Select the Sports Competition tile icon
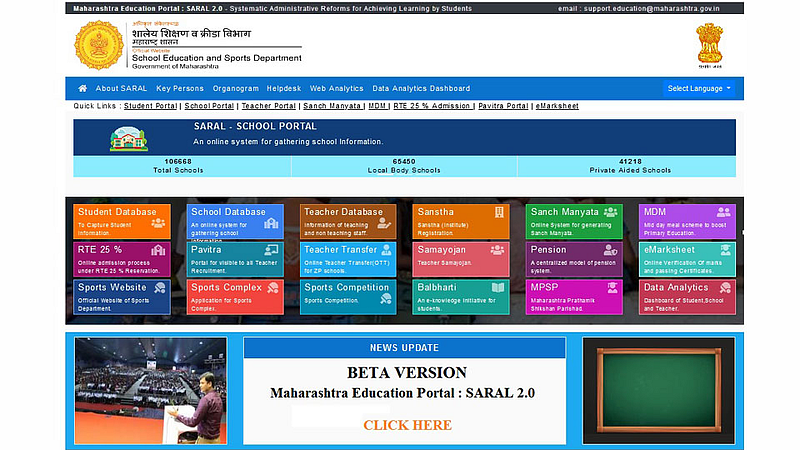This screenshot has width=800, height=450. click(386, 299)
